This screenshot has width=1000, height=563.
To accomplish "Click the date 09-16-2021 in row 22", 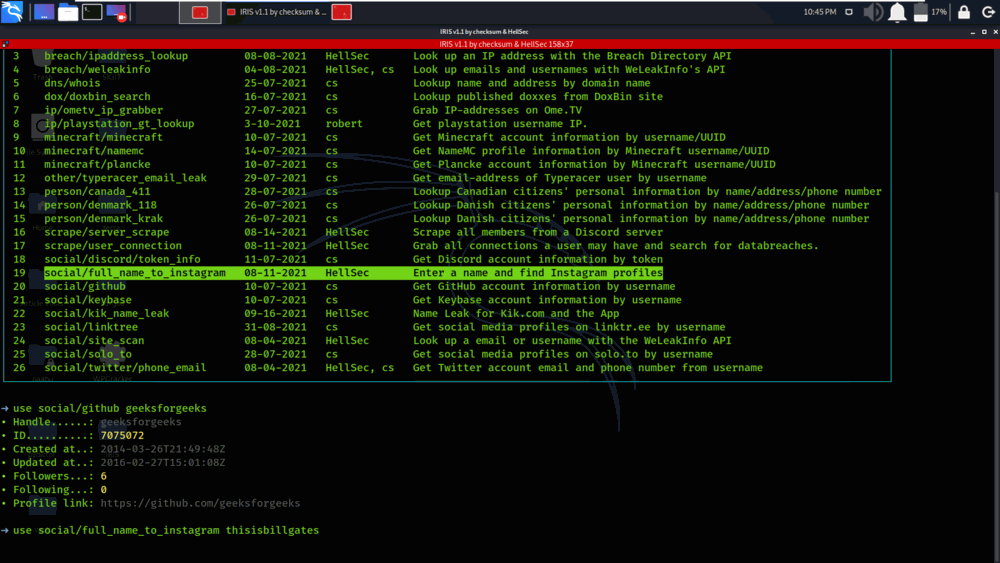I will click(x=276, y=314).
